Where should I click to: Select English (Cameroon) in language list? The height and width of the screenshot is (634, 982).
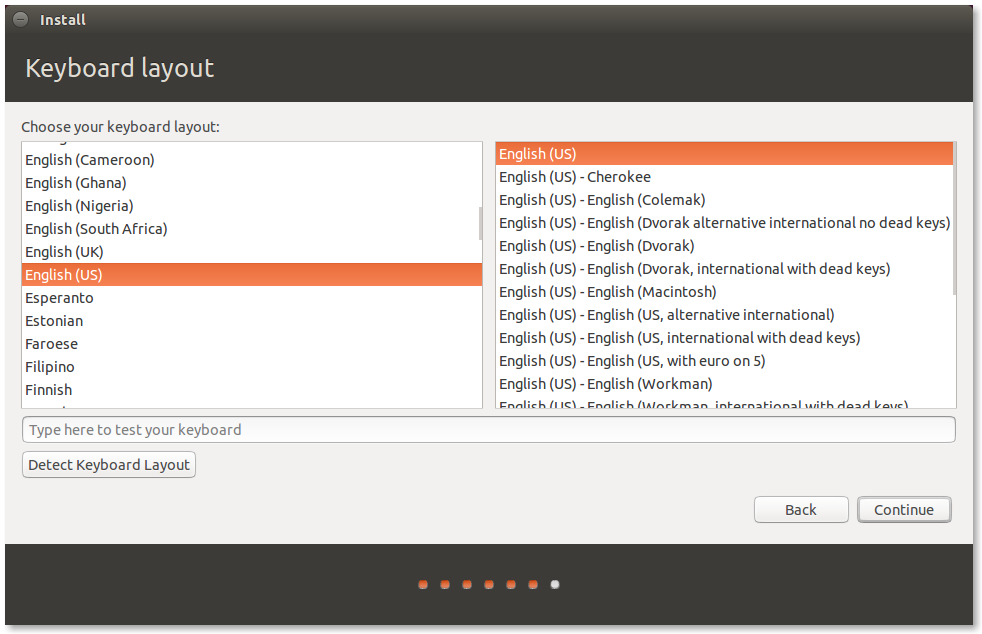[251, 160]
